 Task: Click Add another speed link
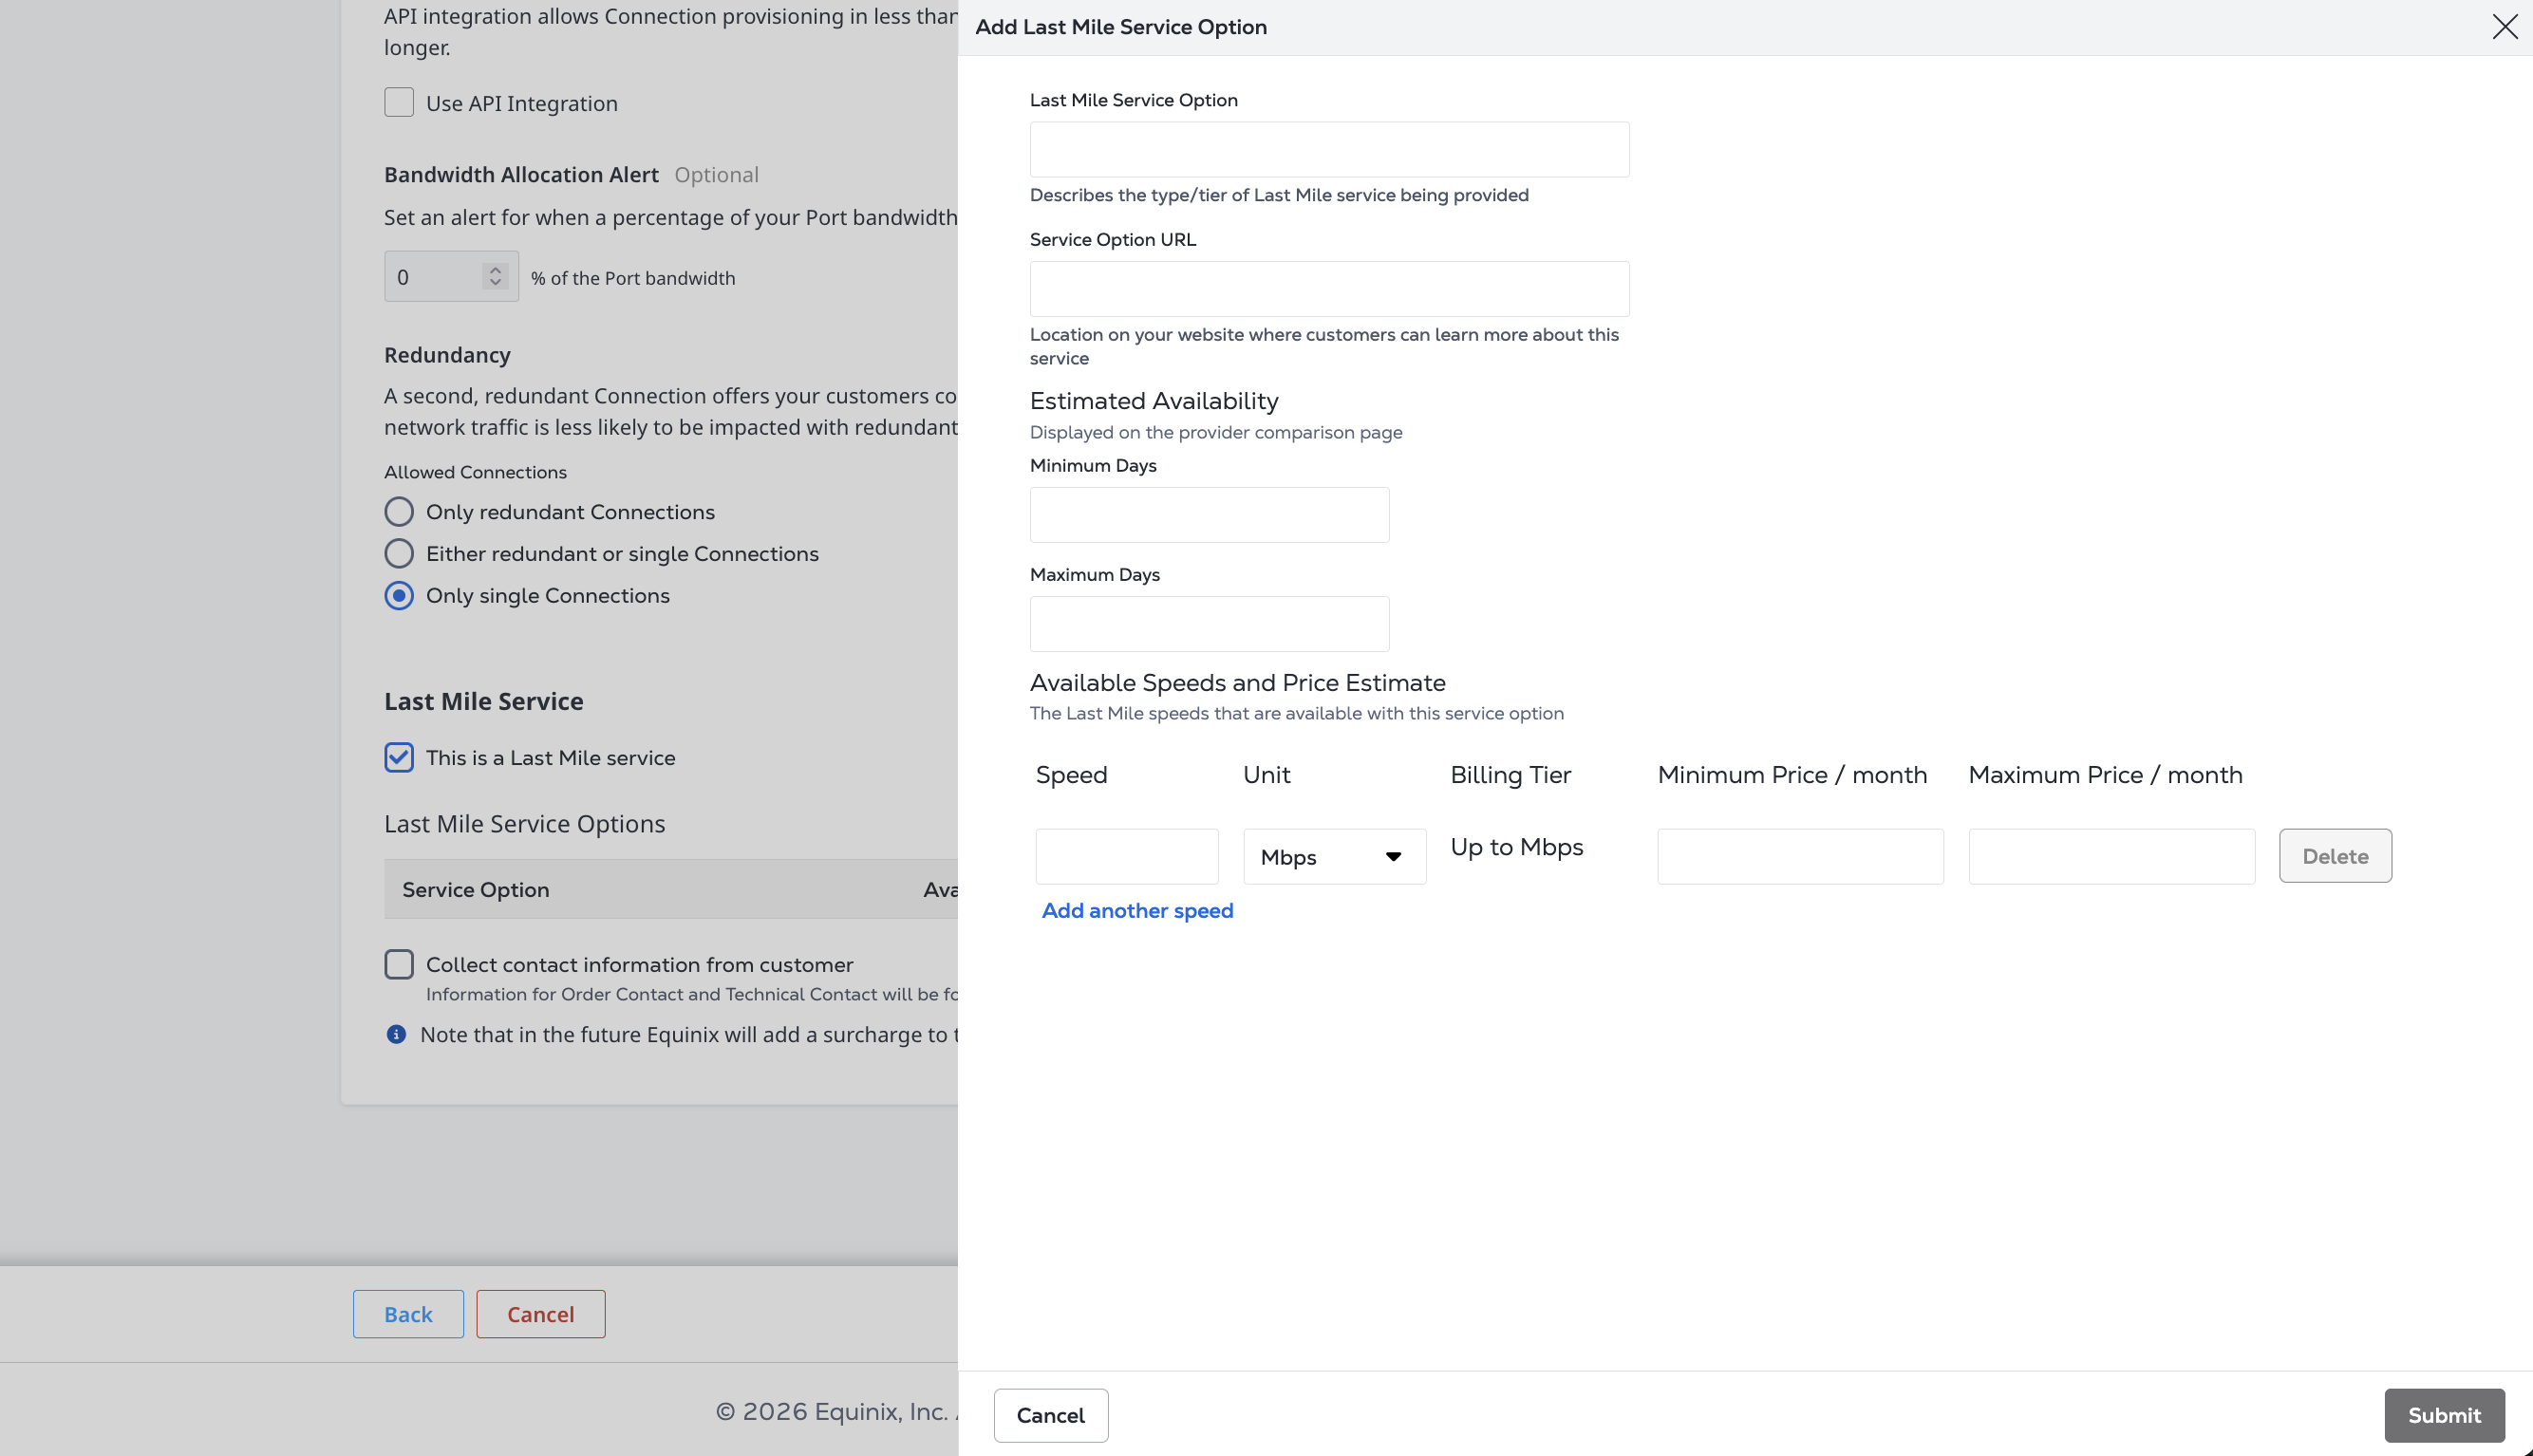(1137, 910)
